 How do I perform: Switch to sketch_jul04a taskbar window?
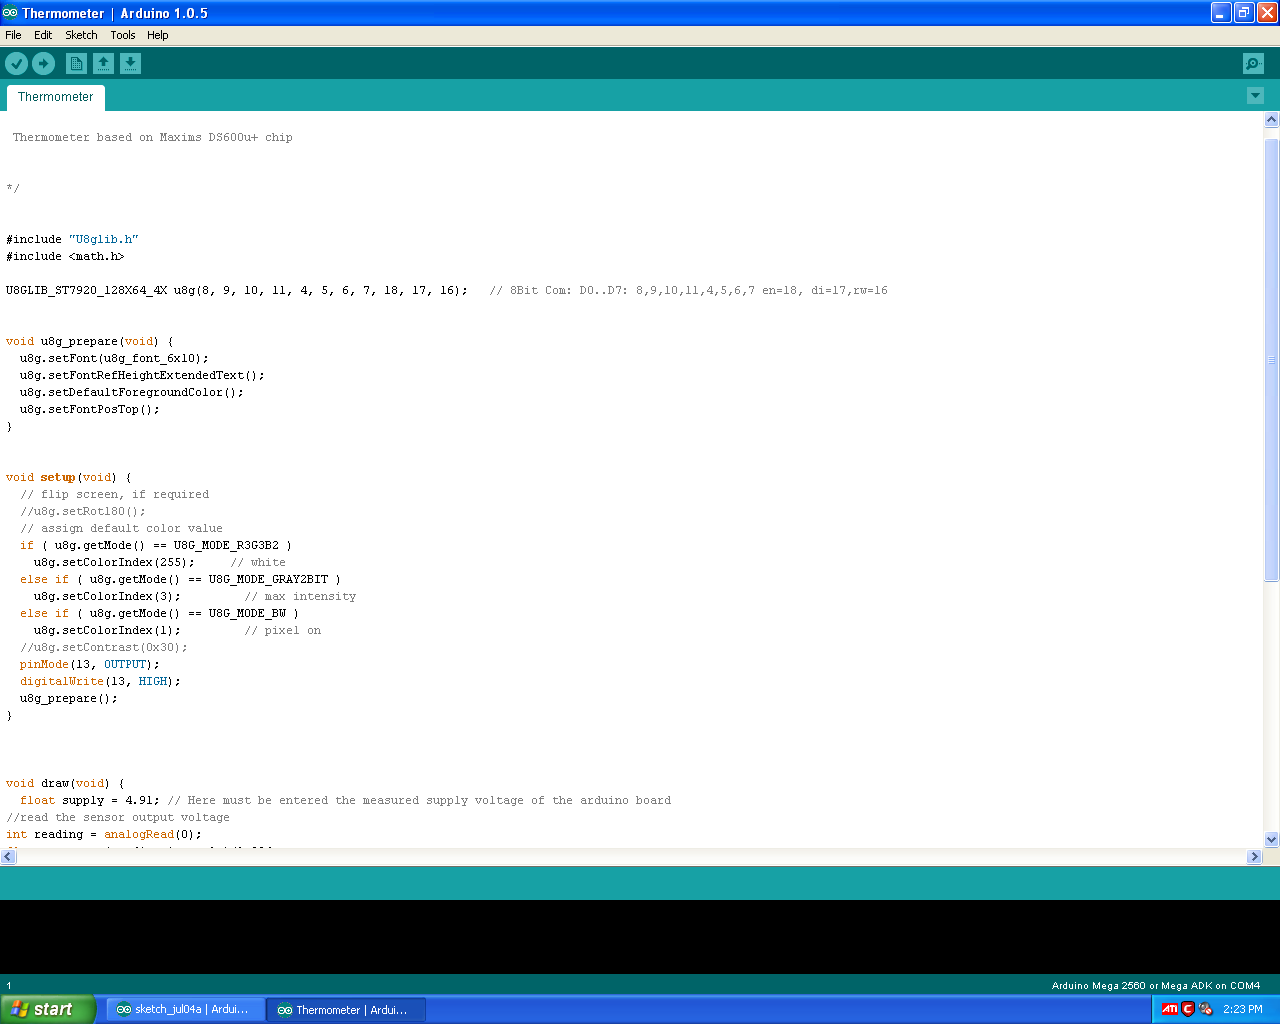(x=186, y=1010)
